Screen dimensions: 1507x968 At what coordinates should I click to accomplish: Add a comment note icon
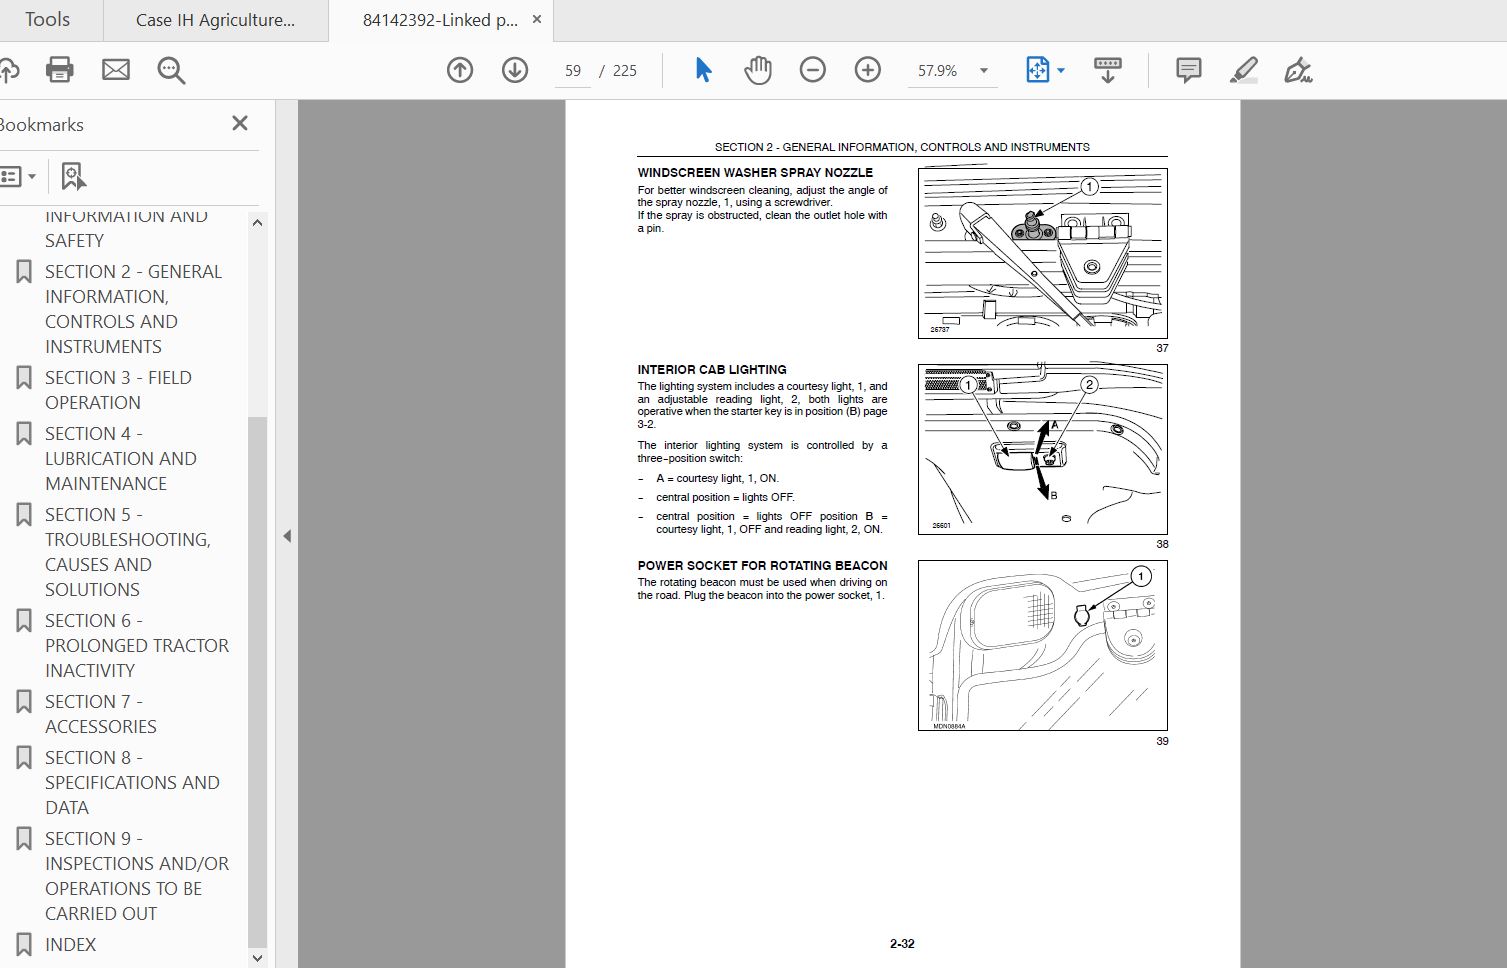click(x=1188, y=70)
